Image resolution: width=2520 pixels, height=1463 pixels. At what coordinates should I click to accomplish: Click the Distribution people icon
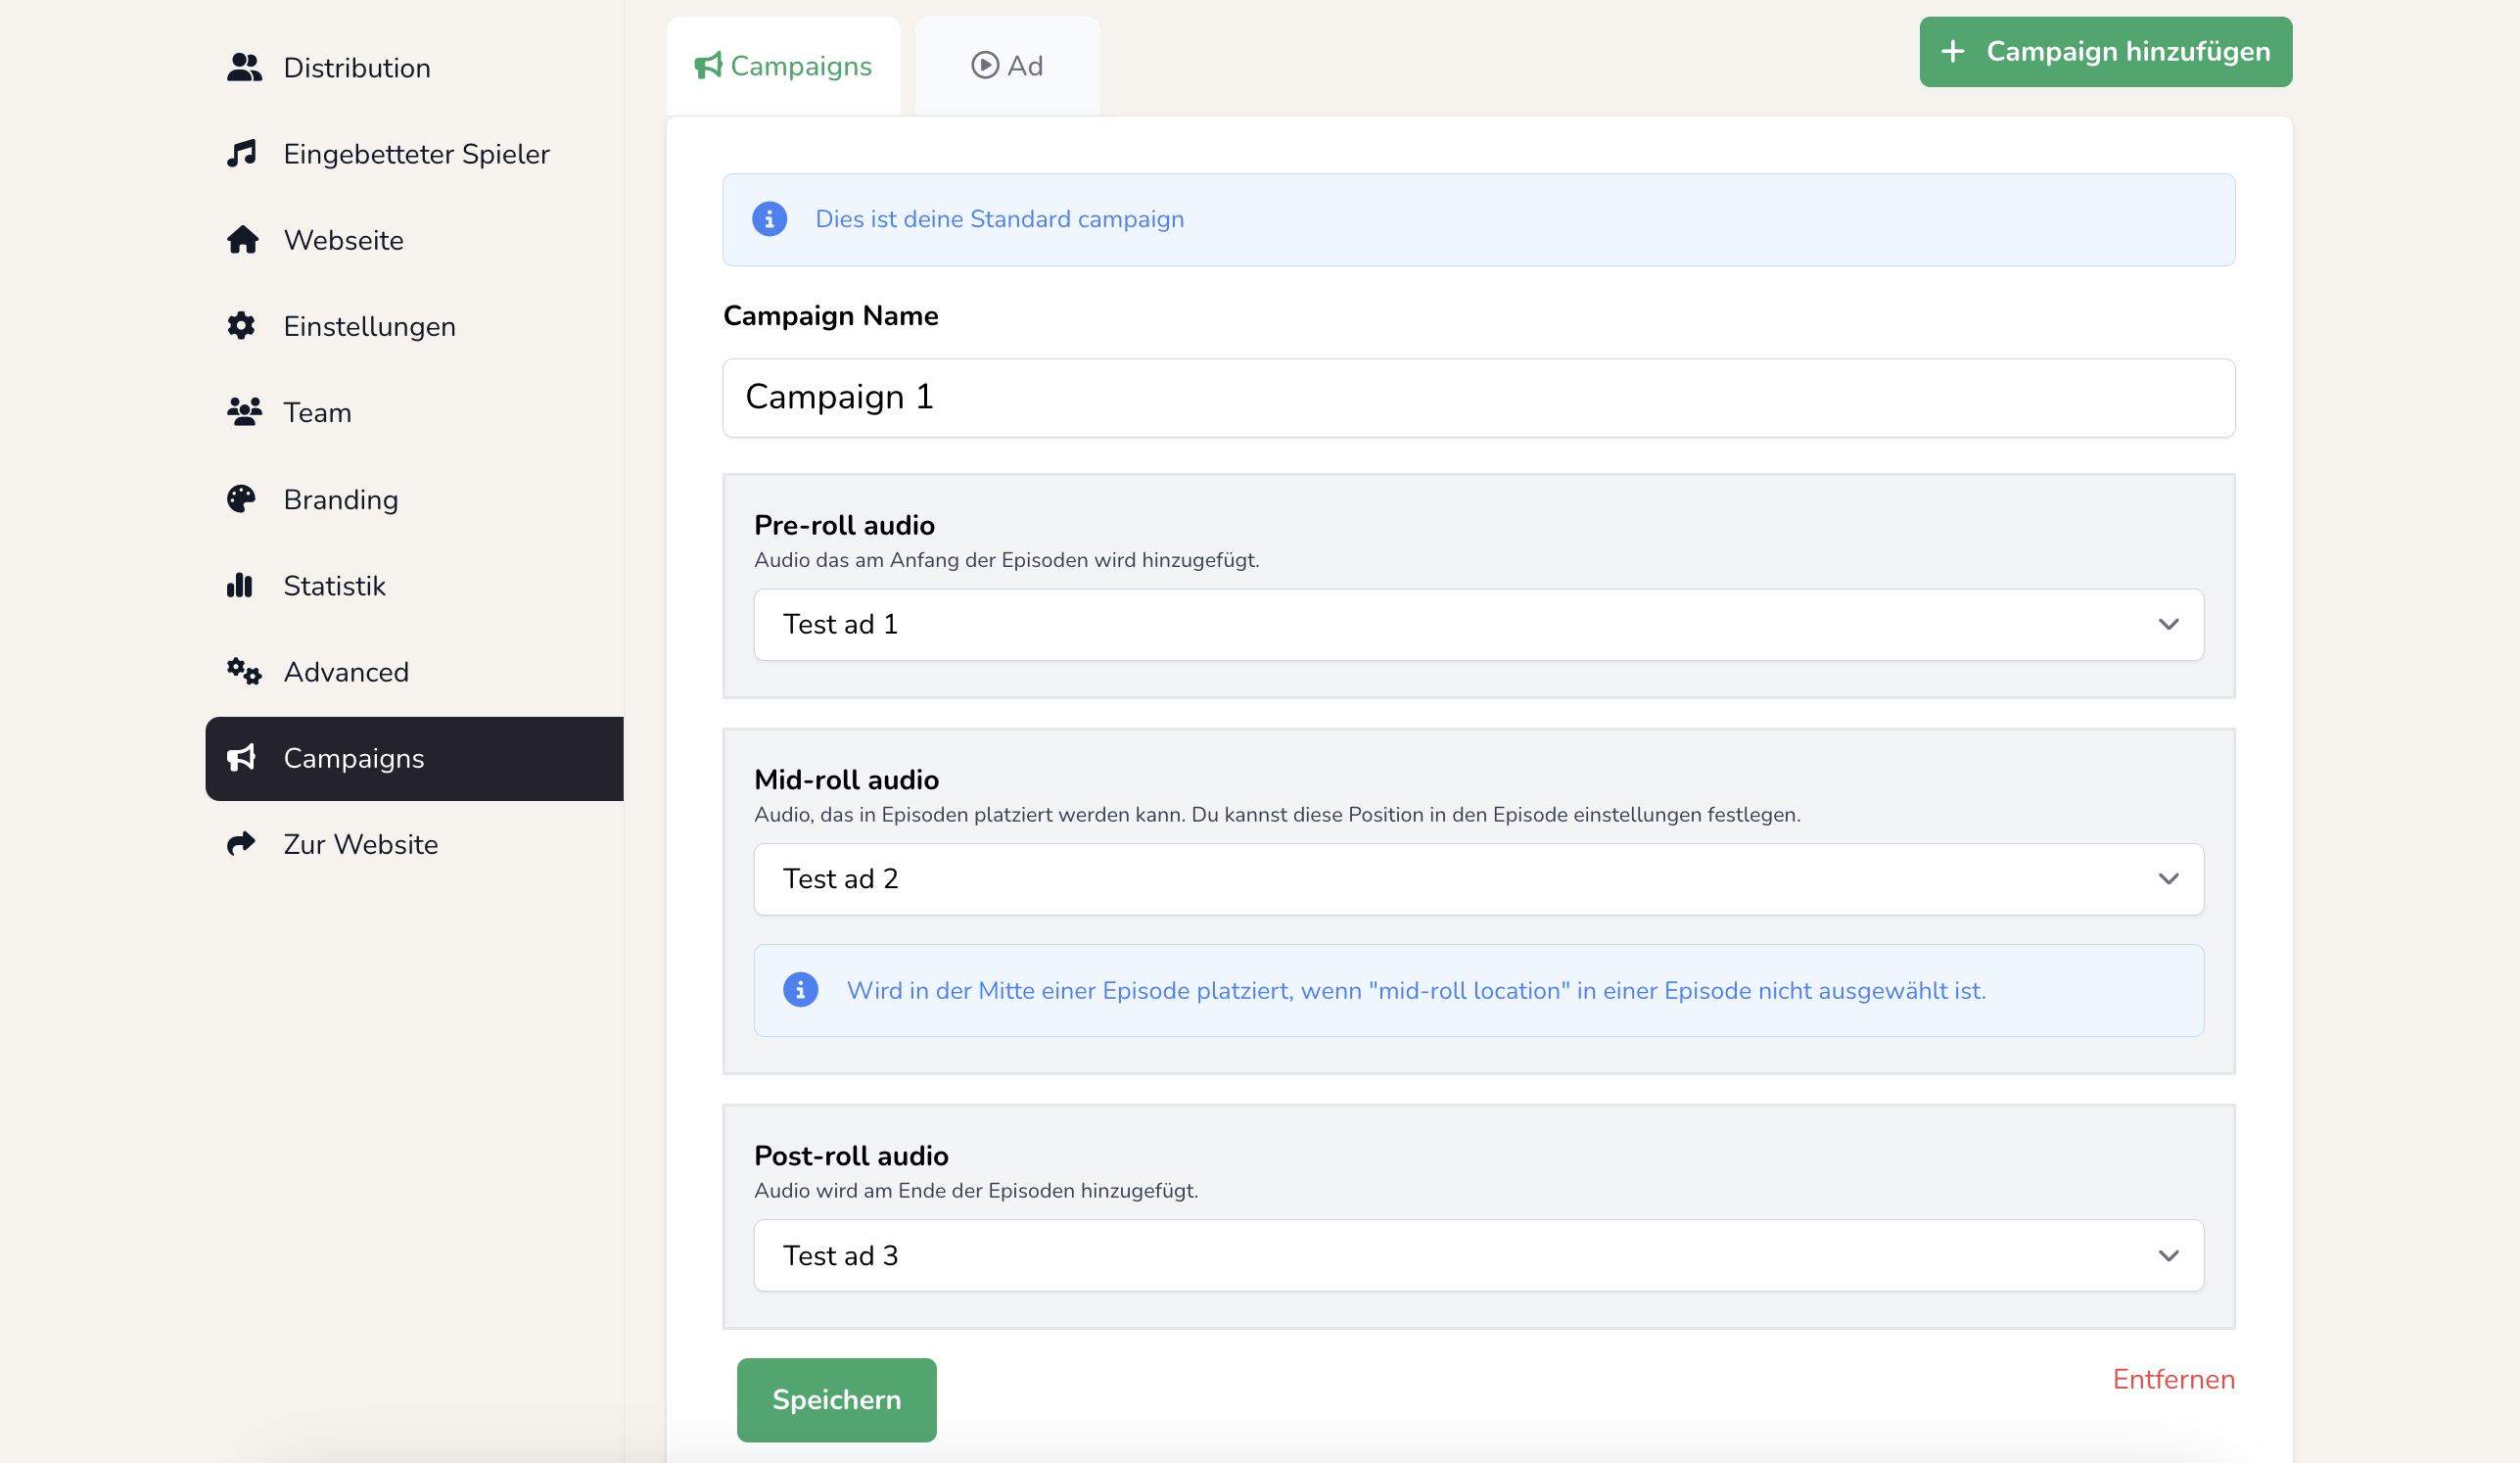click(243, 68)
